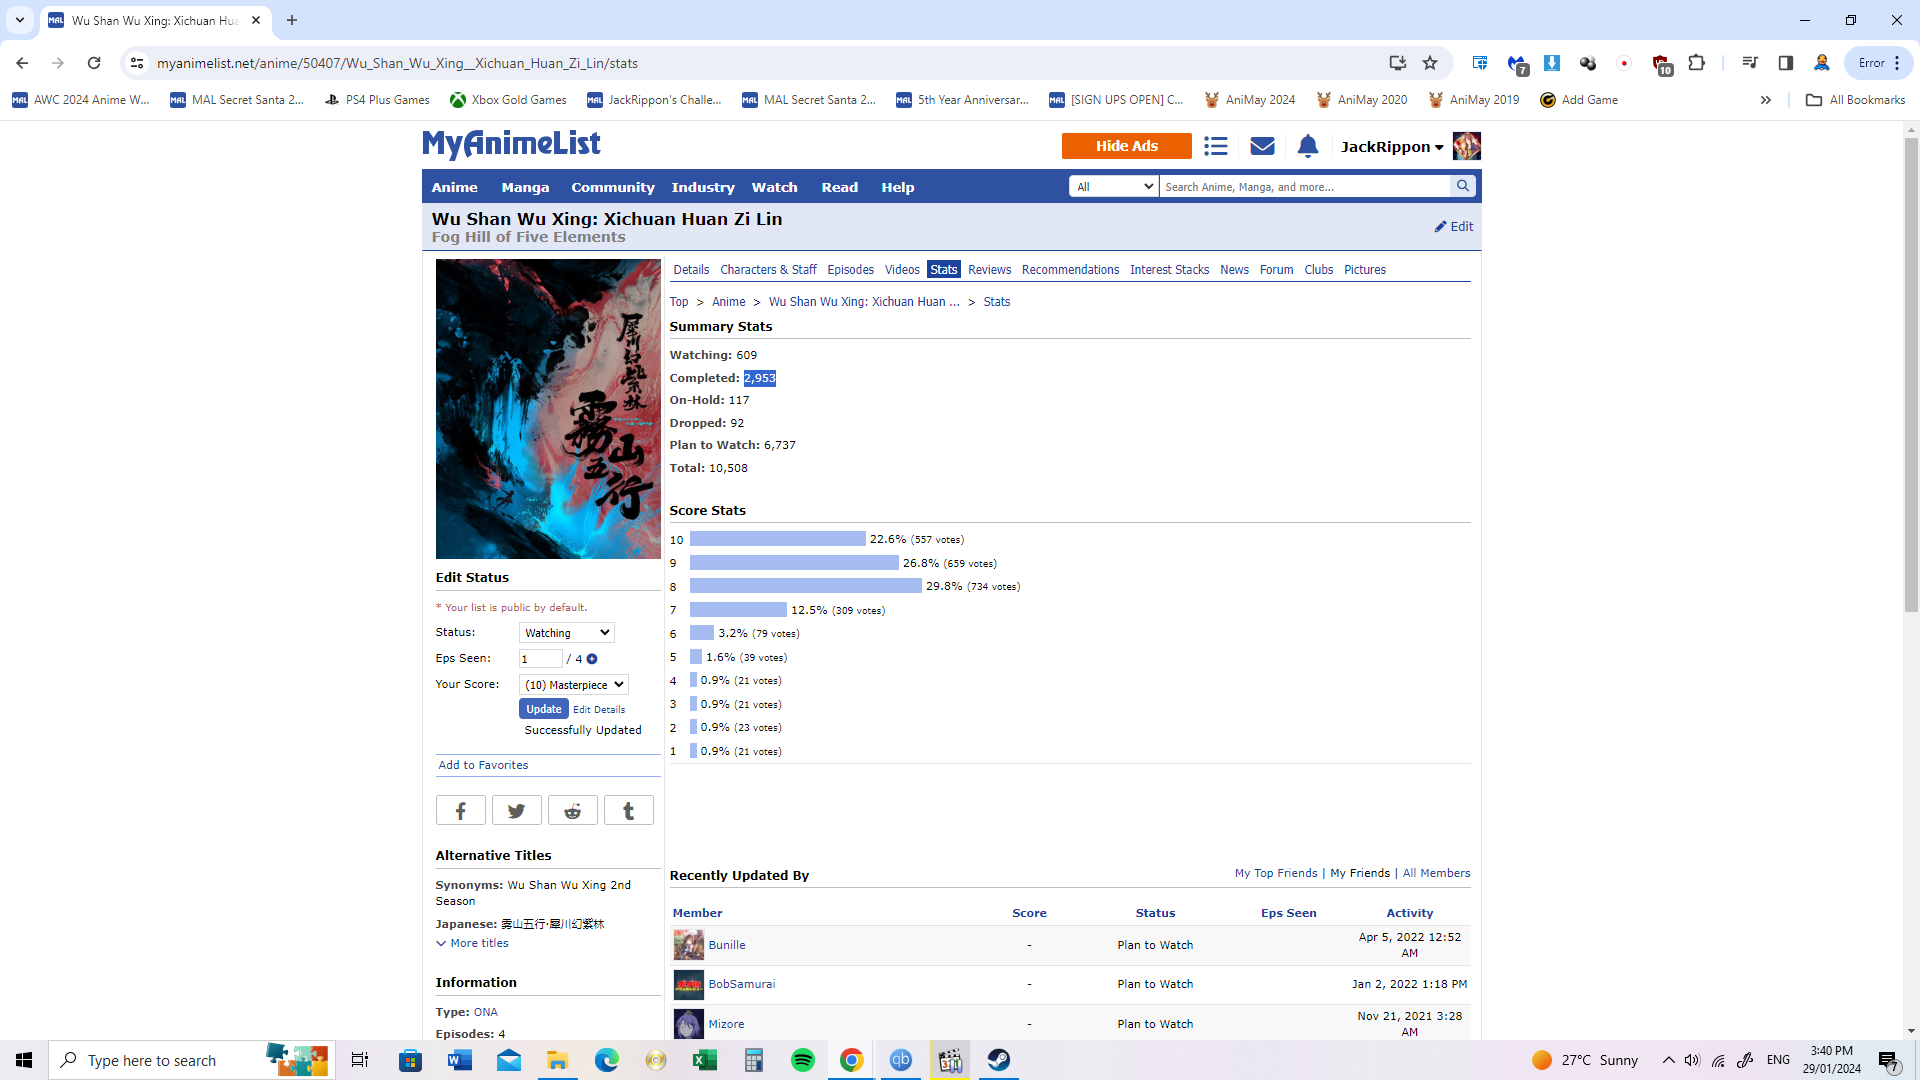Switch to the Reviews tab

point(989,270)
